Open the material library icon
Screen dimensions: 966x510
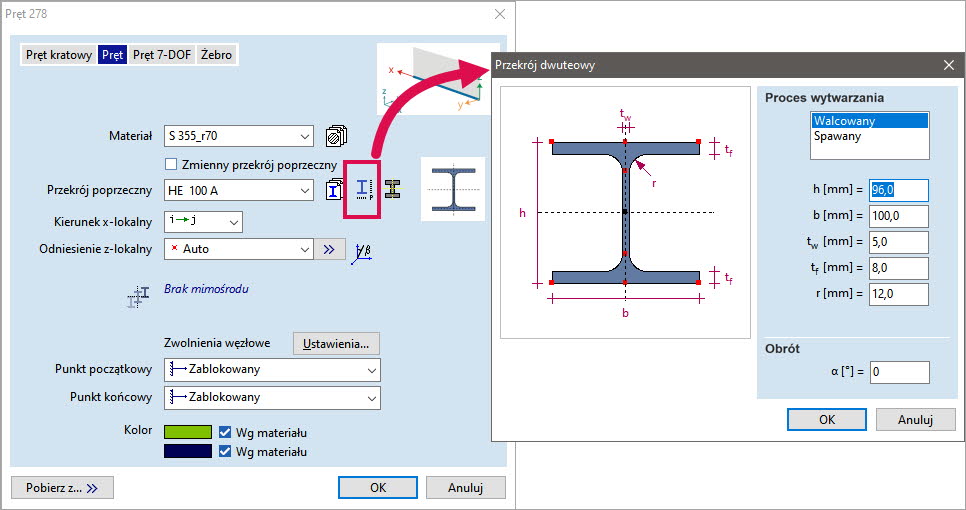337,135
